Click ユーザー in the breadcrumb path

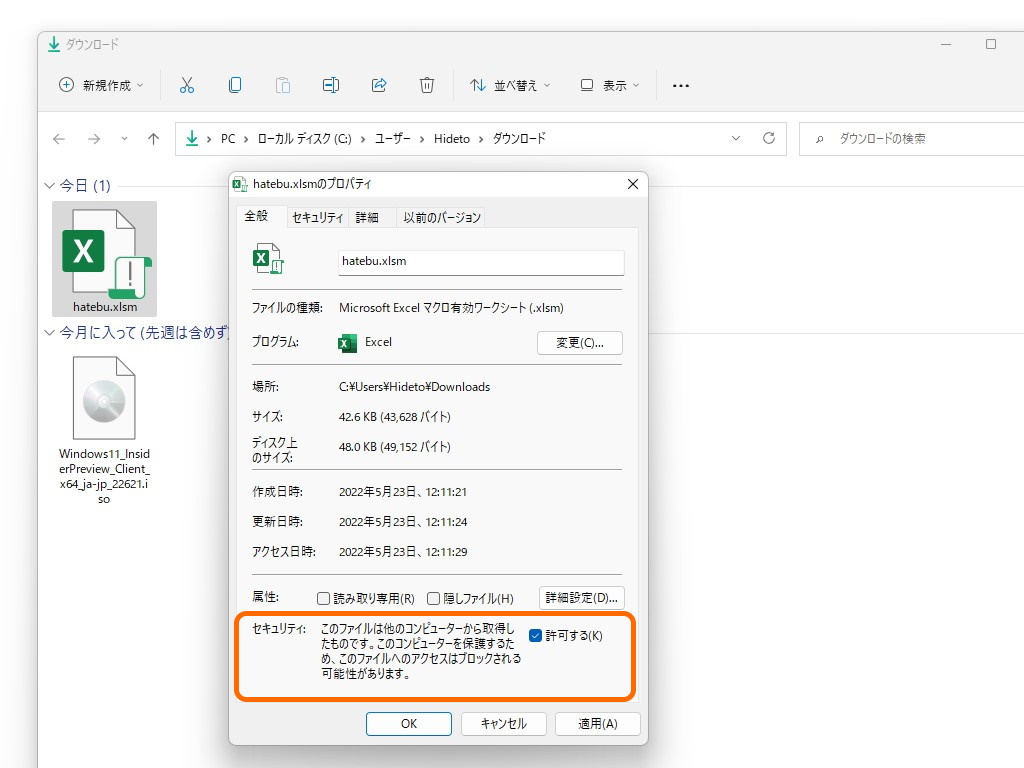[392, 138]
